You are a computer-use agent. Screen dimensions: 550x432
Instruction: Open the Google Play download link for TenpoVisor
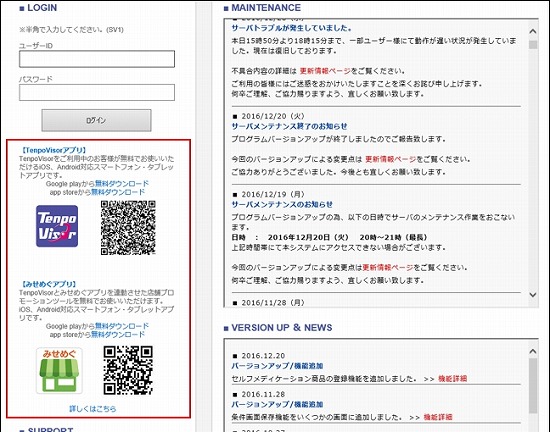122,184
